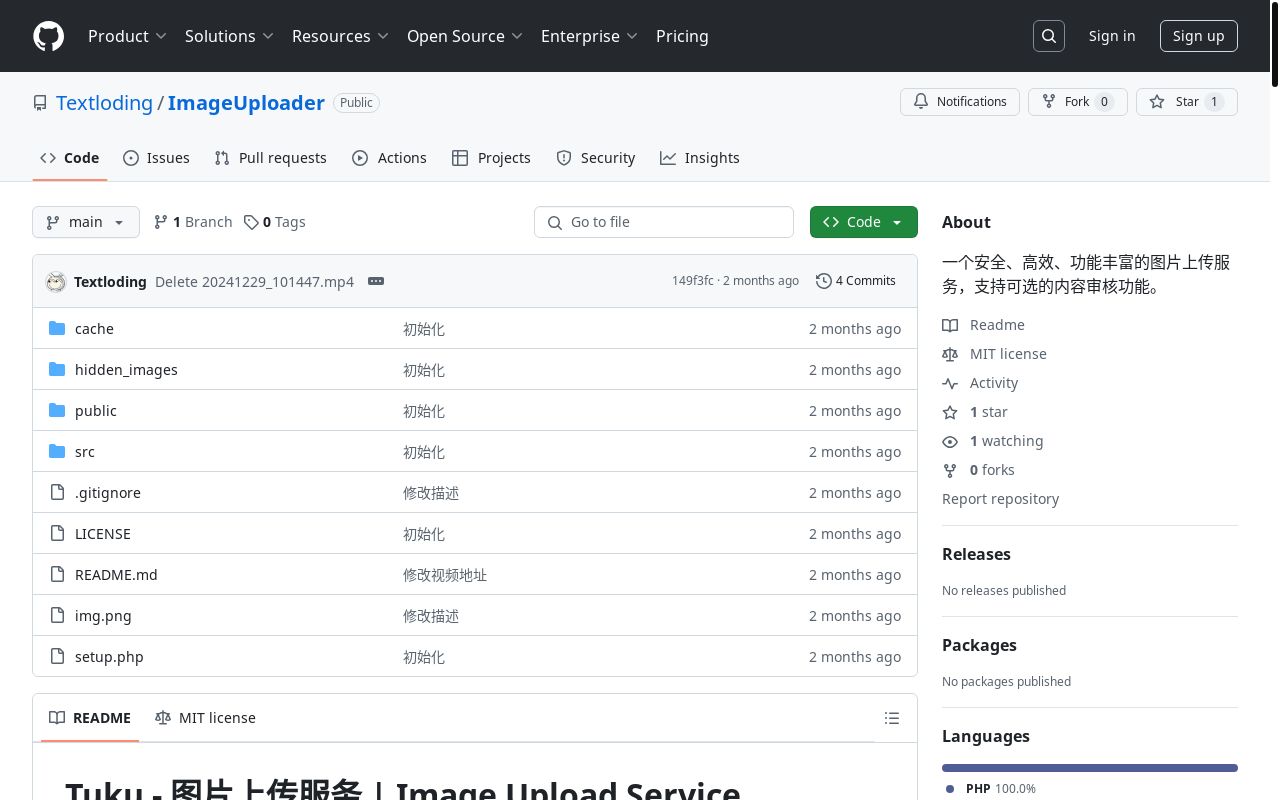Click the cache folder icon

pos(57,329)
